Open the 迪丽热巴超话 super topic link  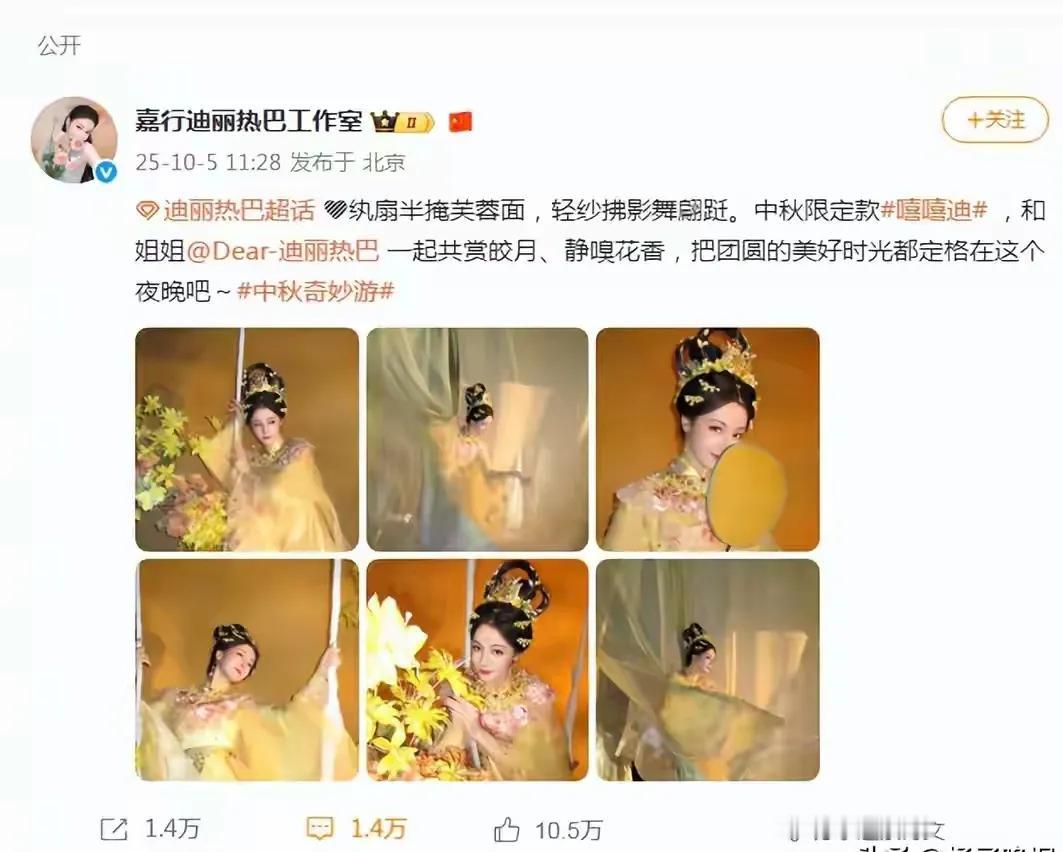point(239,211)
